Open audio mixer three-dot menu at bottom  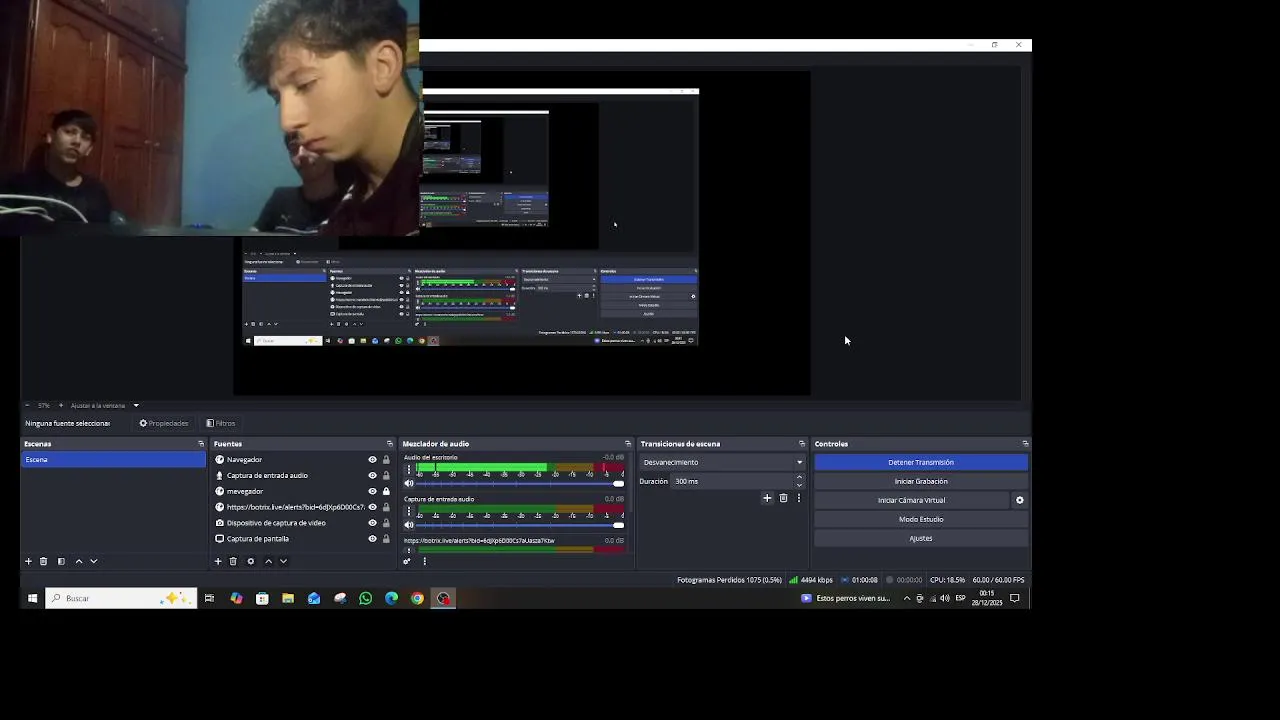424,561
